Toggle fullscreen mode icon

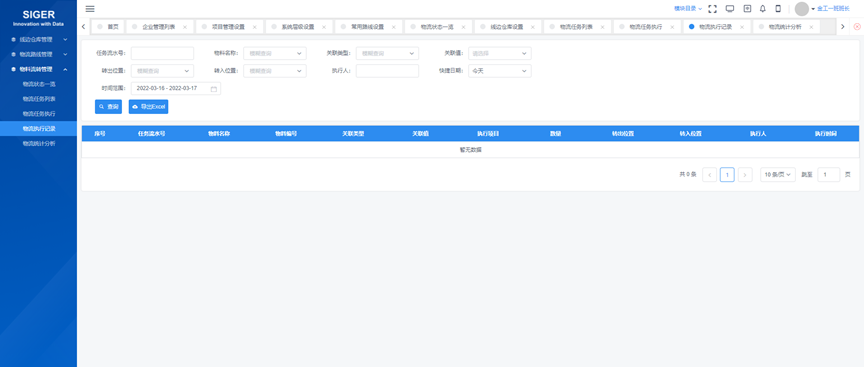(712, 9)
